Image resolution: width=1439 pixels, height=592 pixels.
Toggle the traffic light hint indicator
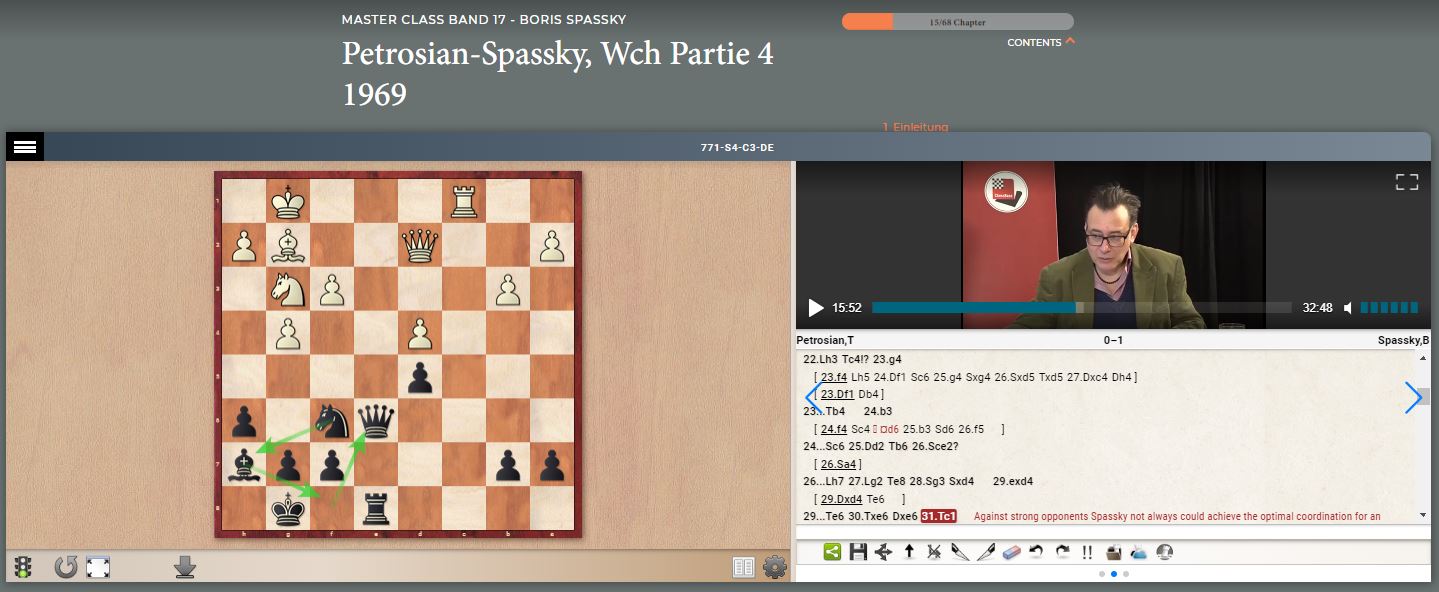click(22, 568)
